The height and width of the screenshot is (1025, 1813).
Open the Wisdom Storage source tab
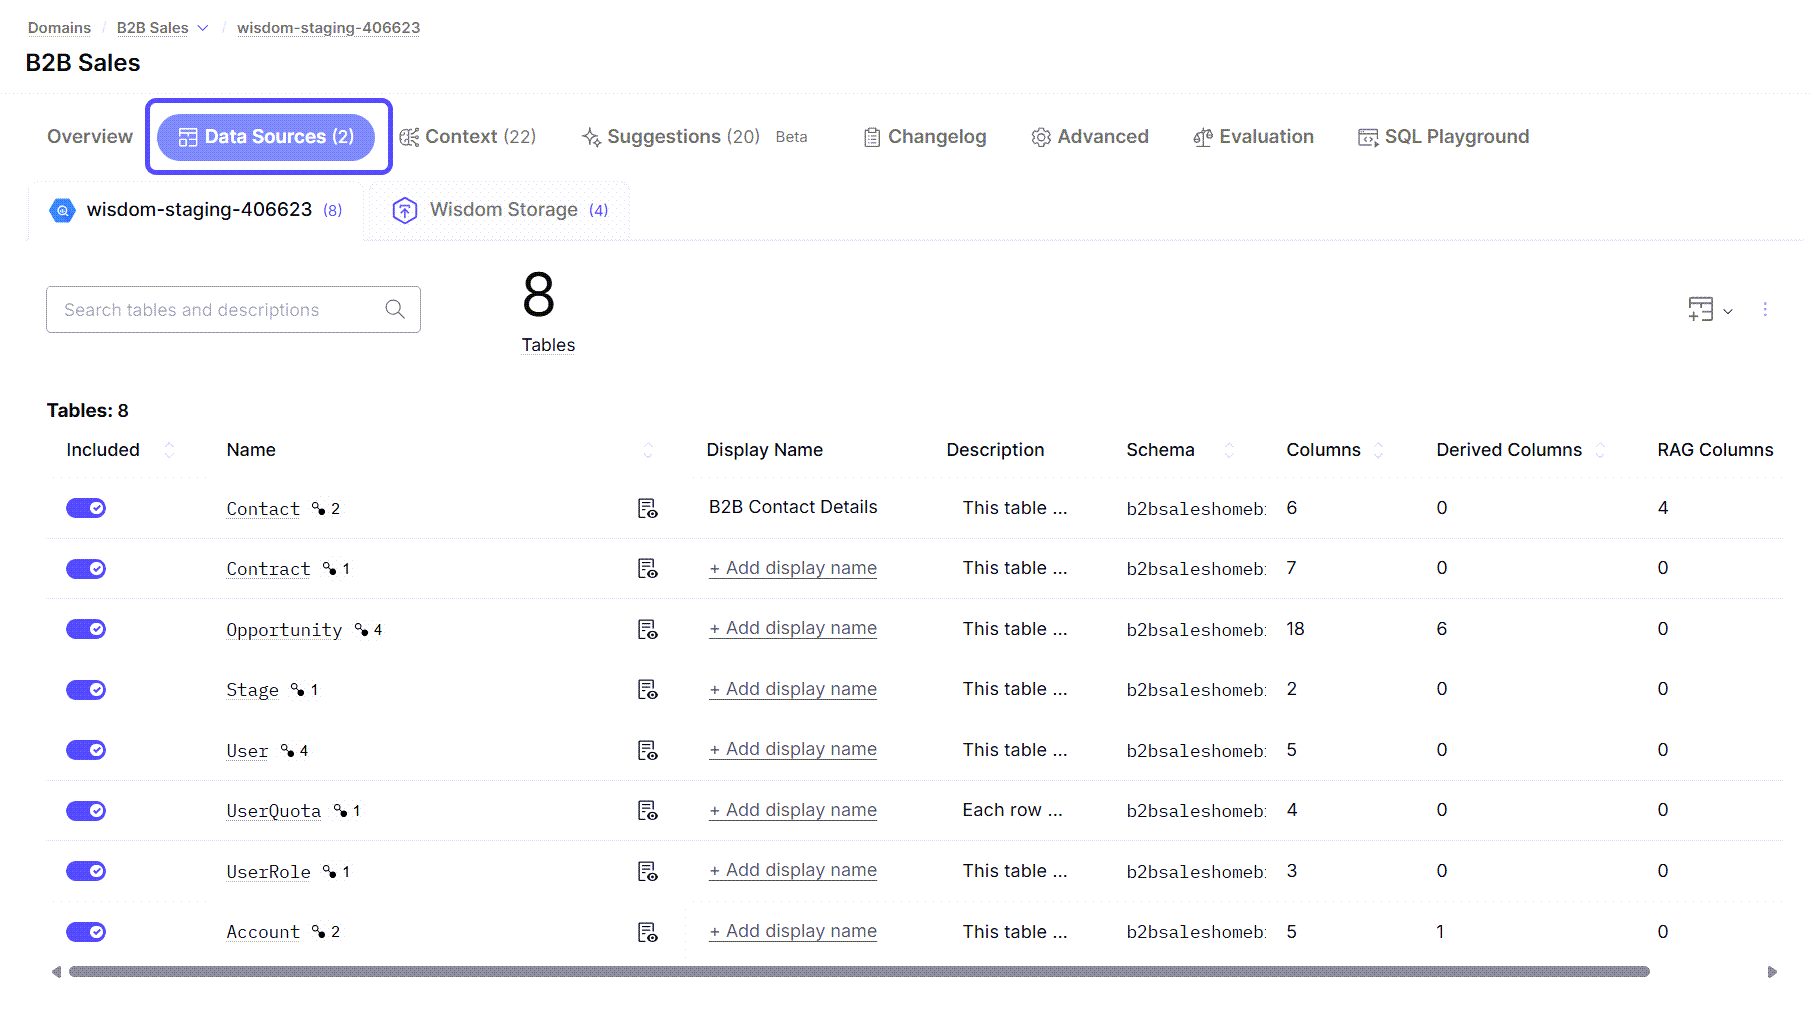(502, 210)
